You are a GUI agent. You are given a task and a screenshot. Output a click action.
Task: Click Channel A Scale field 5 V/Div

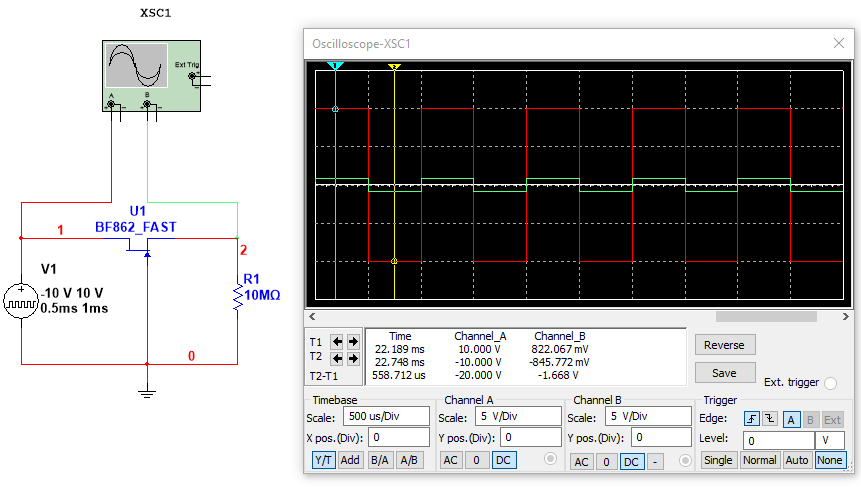click(x=518, y=416)
